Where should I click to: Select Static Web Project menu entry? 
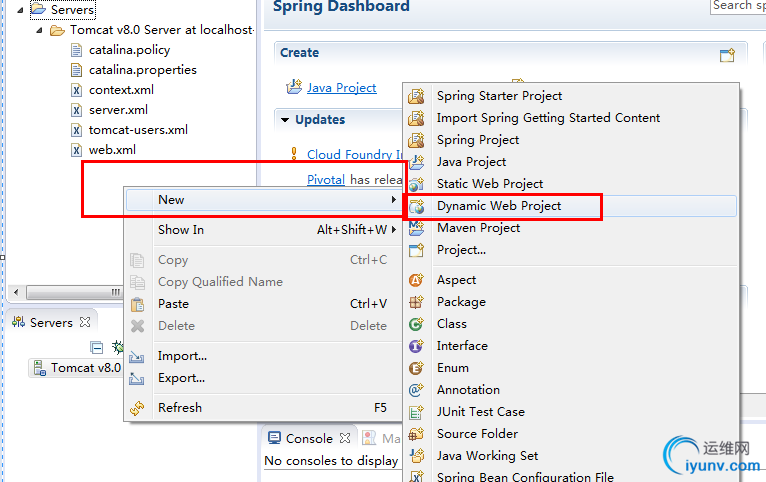pos(571,184)
